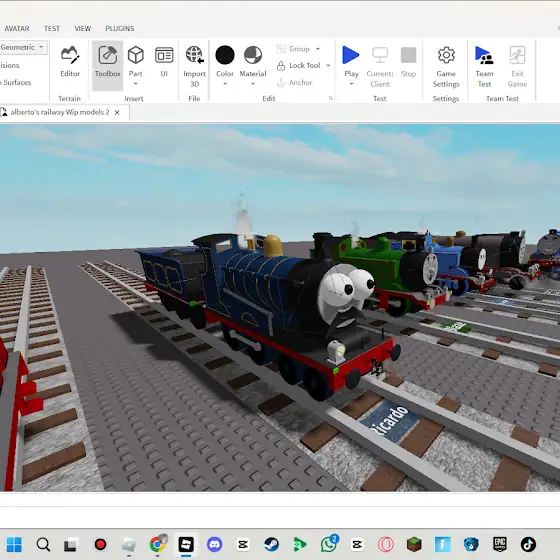The width and height of the screenshot is (560, 560).
Task: Open Steam from taskbar
Action: (272, 544)
